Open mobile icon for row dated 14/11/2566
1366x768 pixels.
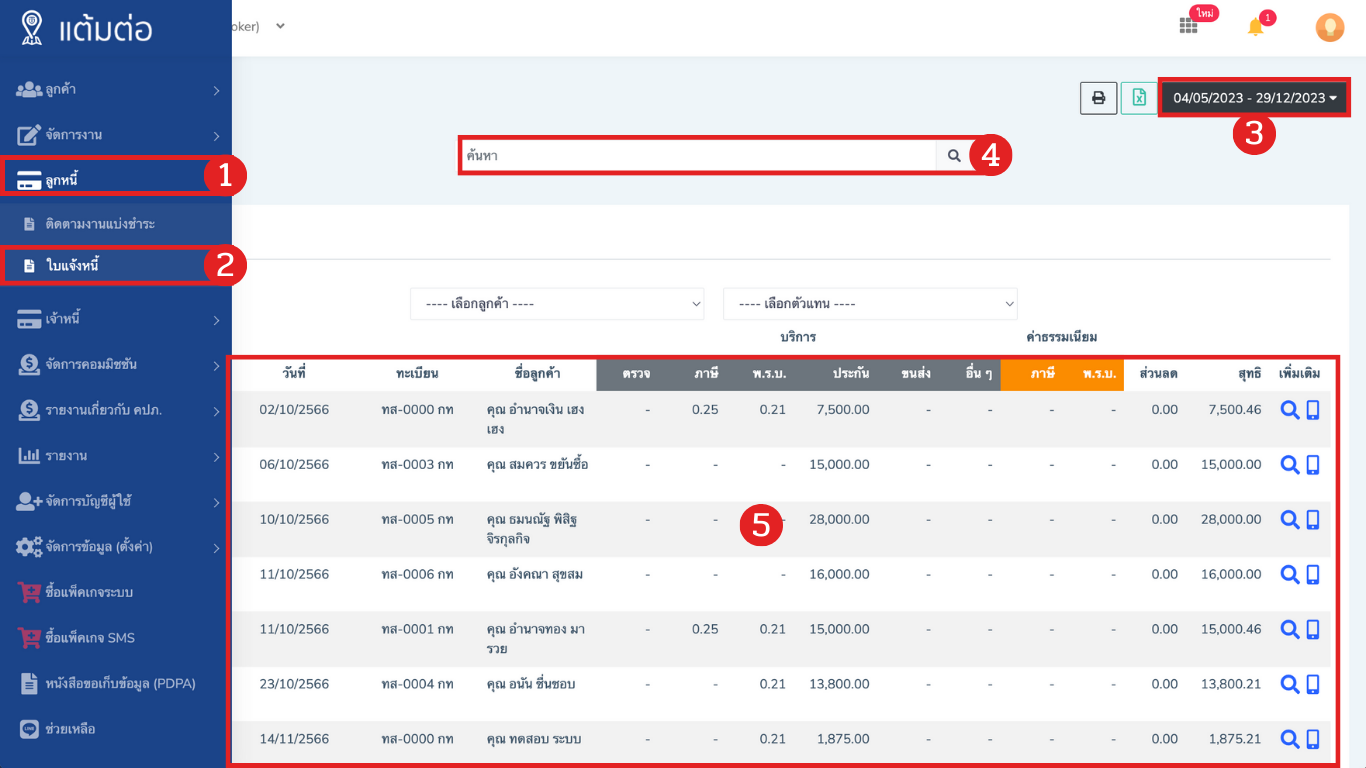point(1313,740)
